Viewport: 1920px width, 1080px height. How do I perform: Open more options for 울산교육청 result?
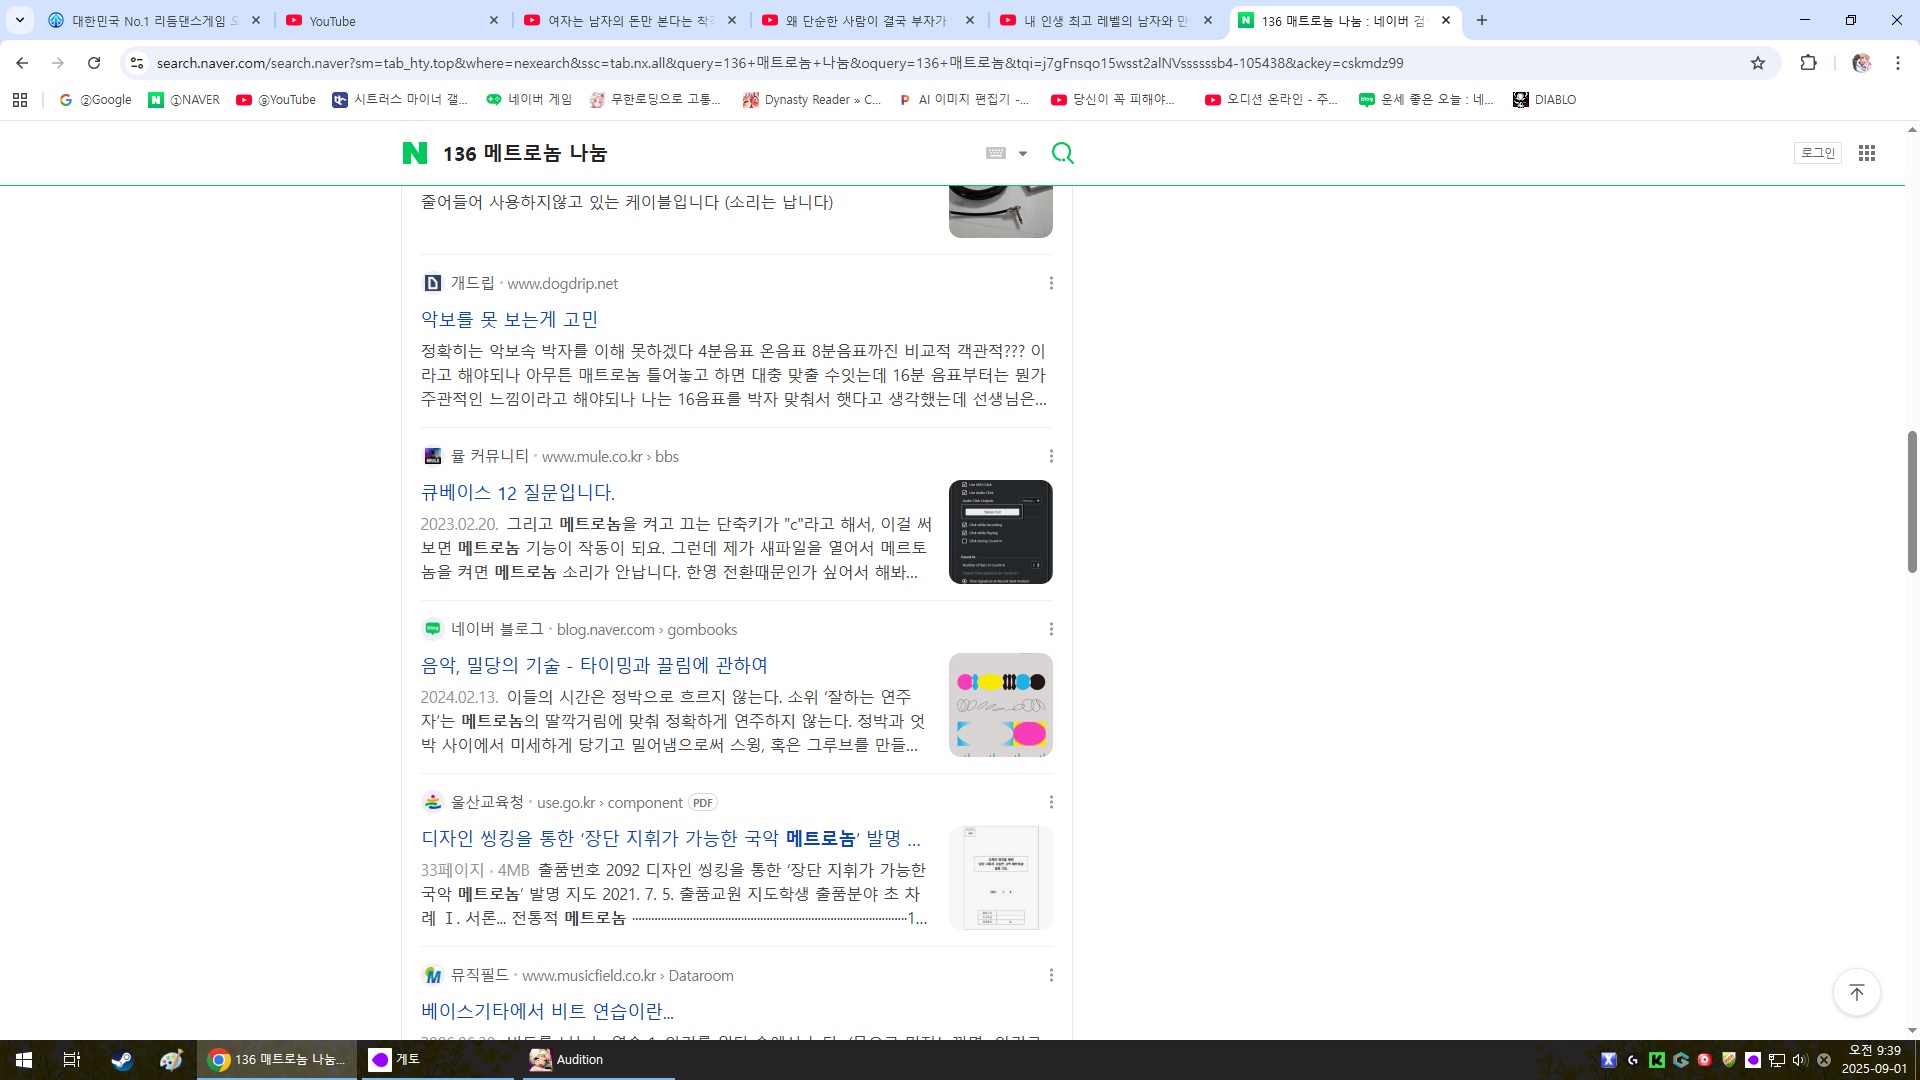[x=1051, y=802]
